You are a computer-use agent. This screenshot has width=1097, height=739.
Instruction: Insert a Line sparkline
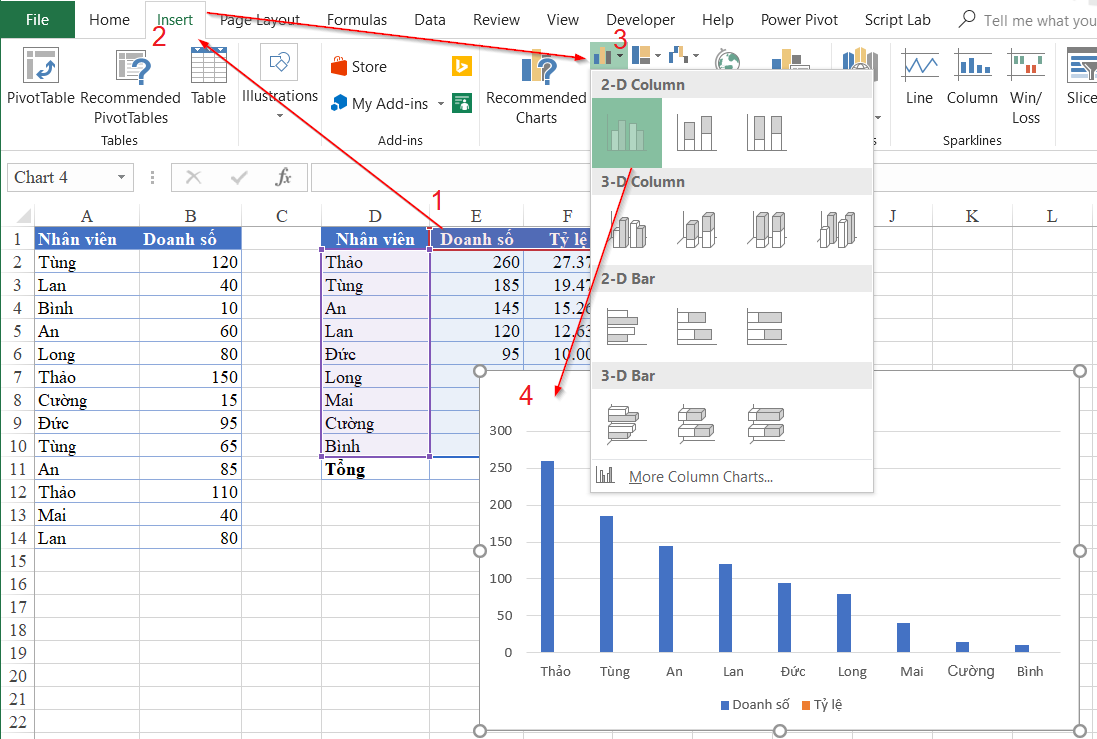(x=918, y=78)
